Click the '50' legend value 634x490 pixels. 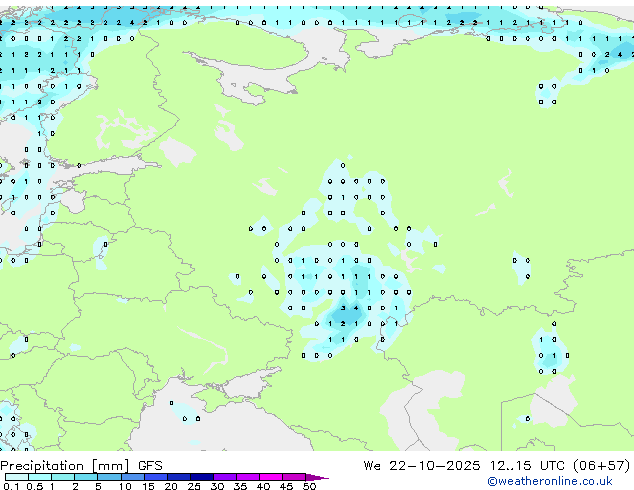309,486
